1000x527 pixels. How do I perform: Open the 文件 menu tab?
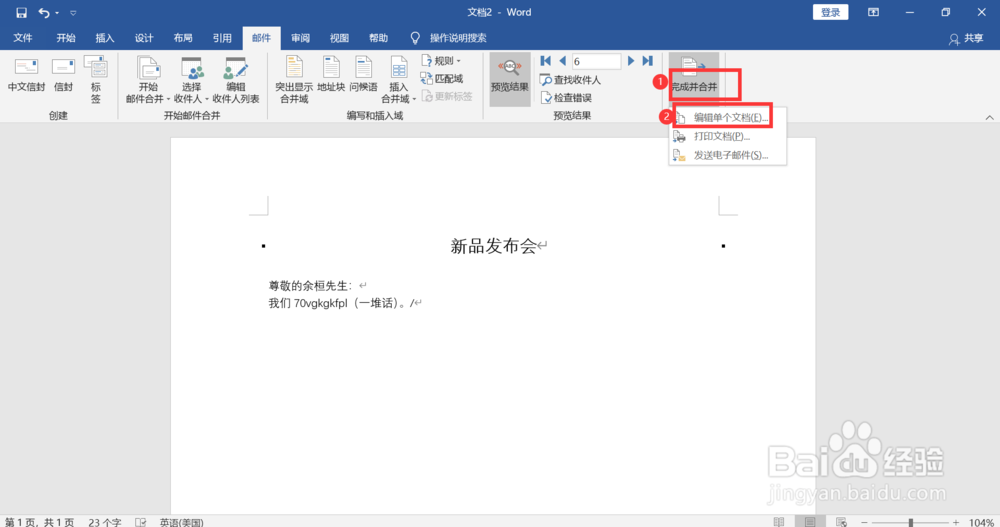tap(23, 38)
